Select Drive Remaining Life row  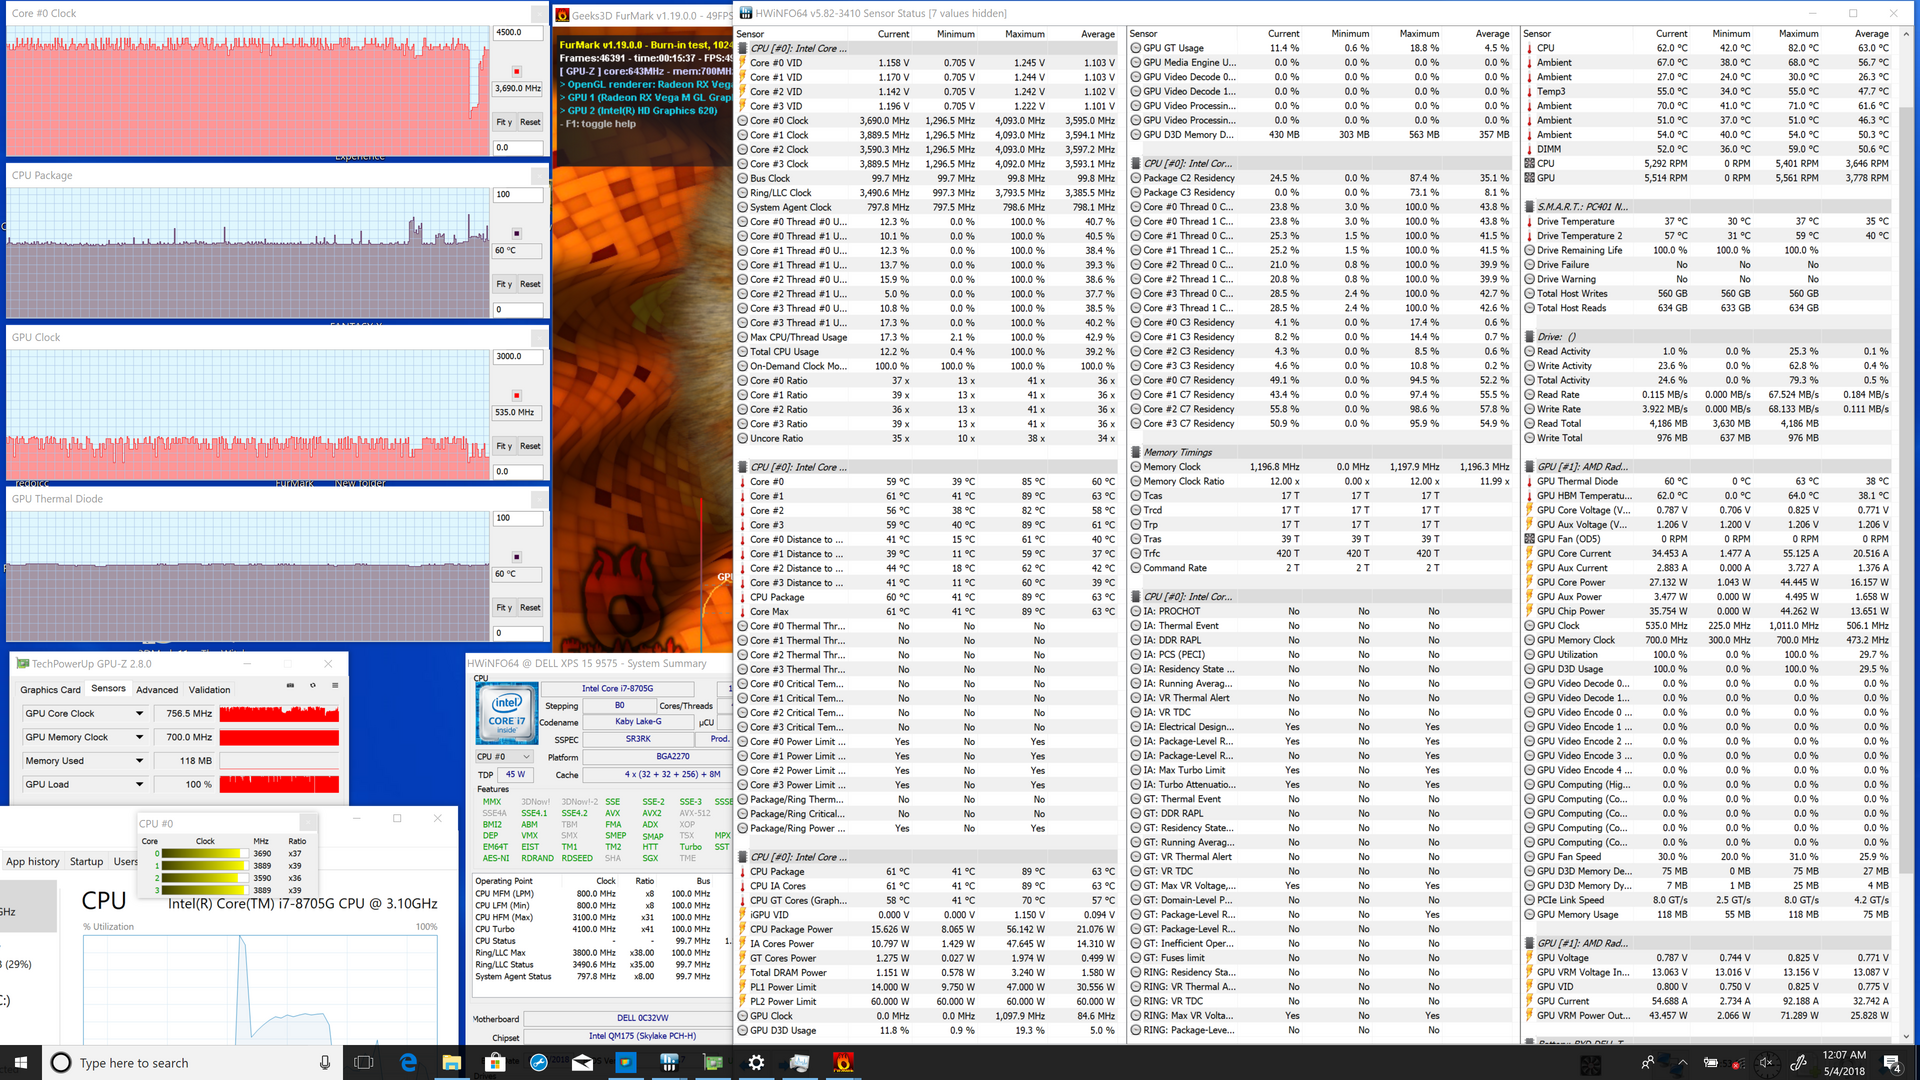point(1707,251)
